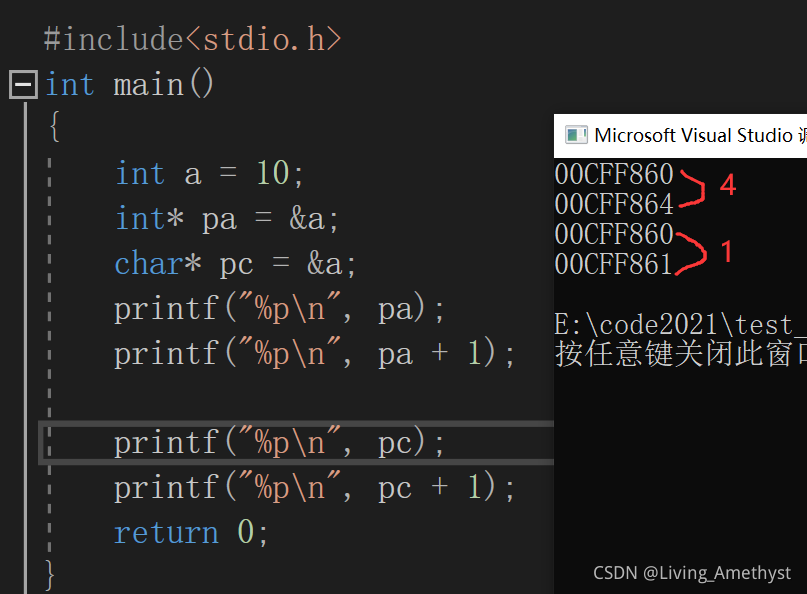Click the CSDN @Living_Amethyst watermark
This screenshot has height=594, width=807.
[x=692, y=573]
